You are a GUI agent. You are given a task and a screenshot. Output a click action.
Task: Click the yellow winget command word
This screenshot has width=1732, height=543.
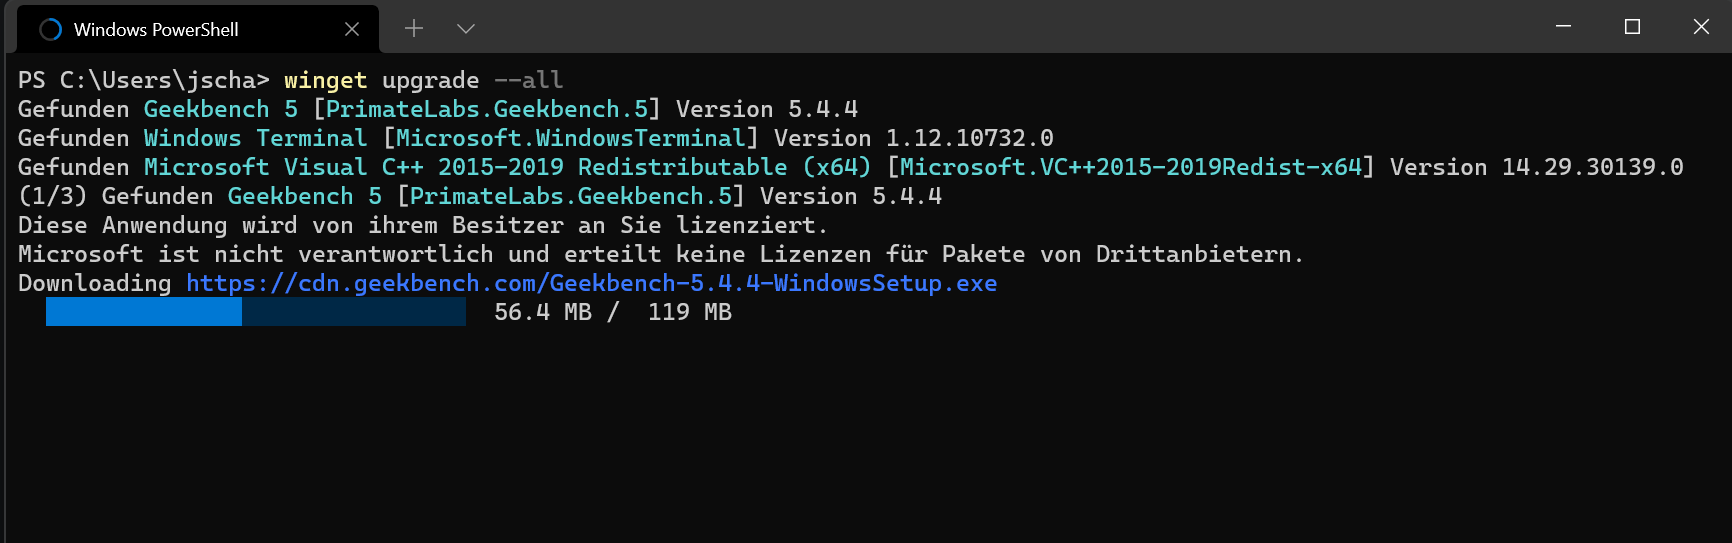[x=325, y=80]
